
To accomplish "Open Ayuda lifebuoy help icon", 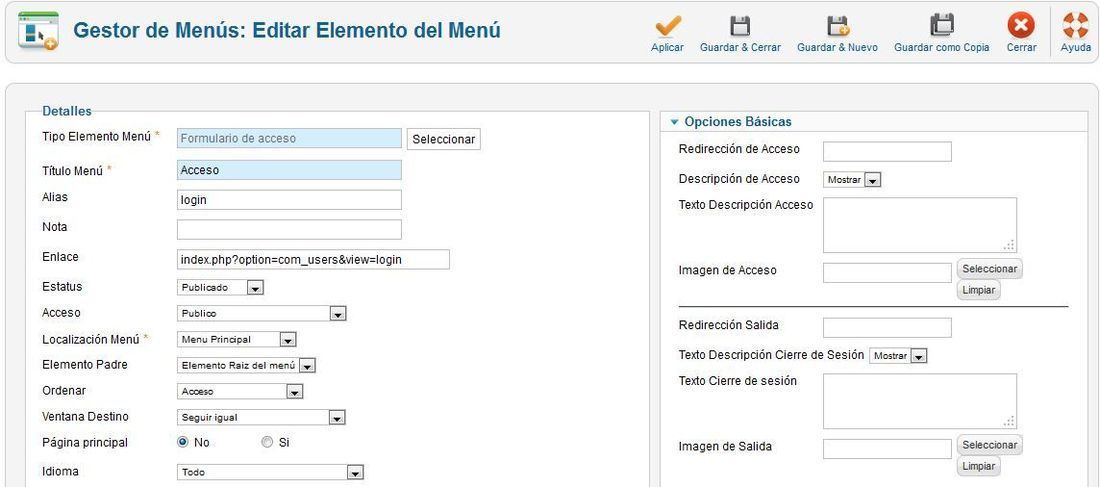I will pos(1075,26).
